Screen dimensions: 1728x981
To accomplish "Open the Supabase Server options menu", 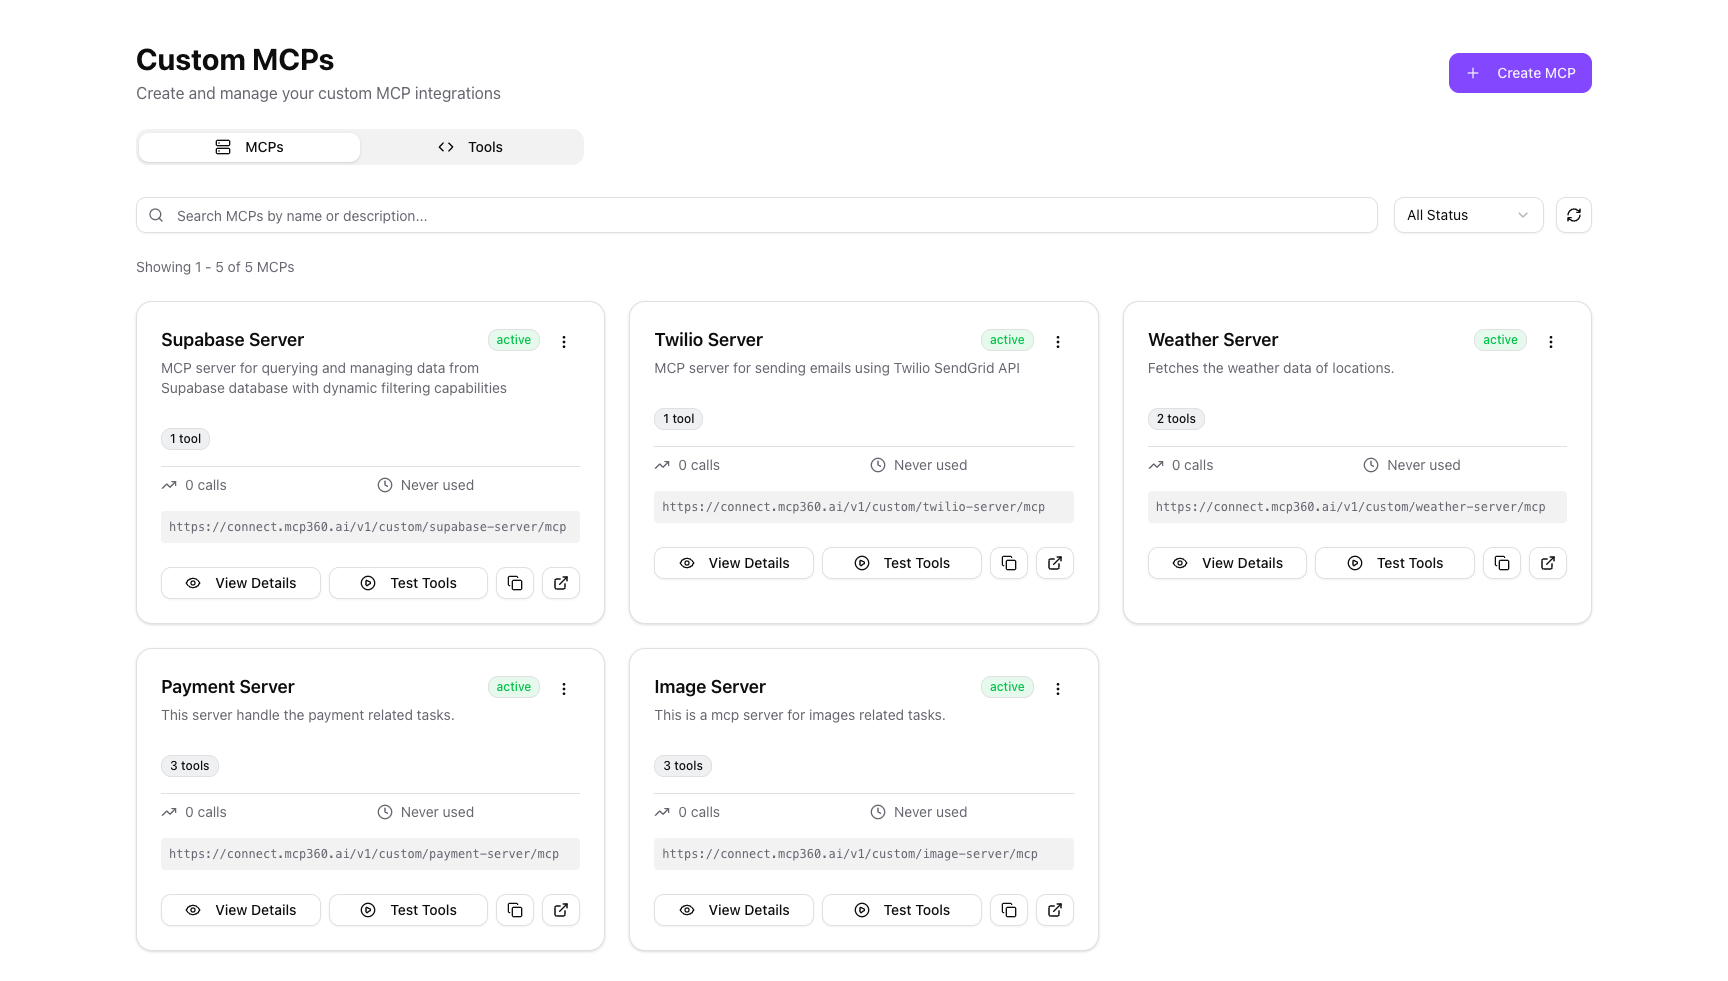I will pyautogui.click(x=563, y=341).
